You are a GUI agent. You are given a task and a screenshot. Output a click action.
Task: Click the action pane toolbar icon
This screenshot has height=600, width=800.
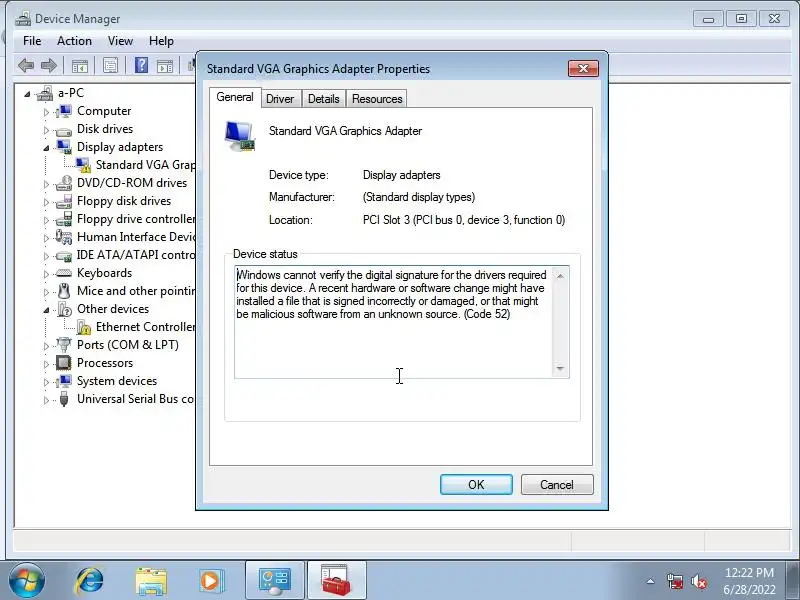click(165, 66)
